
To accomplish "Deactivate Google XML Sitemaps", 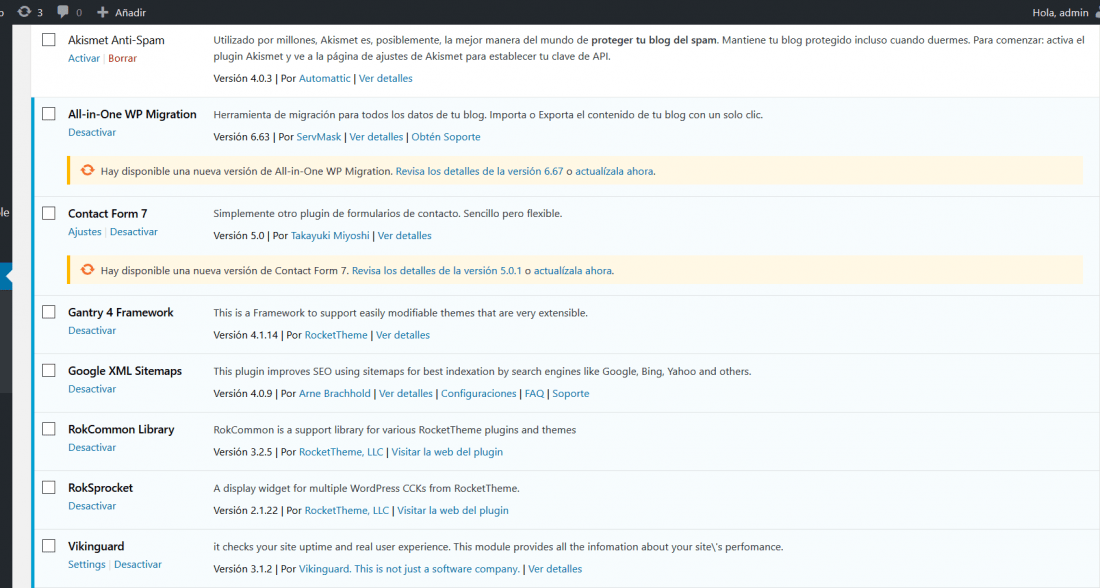I will pos(92,389).
